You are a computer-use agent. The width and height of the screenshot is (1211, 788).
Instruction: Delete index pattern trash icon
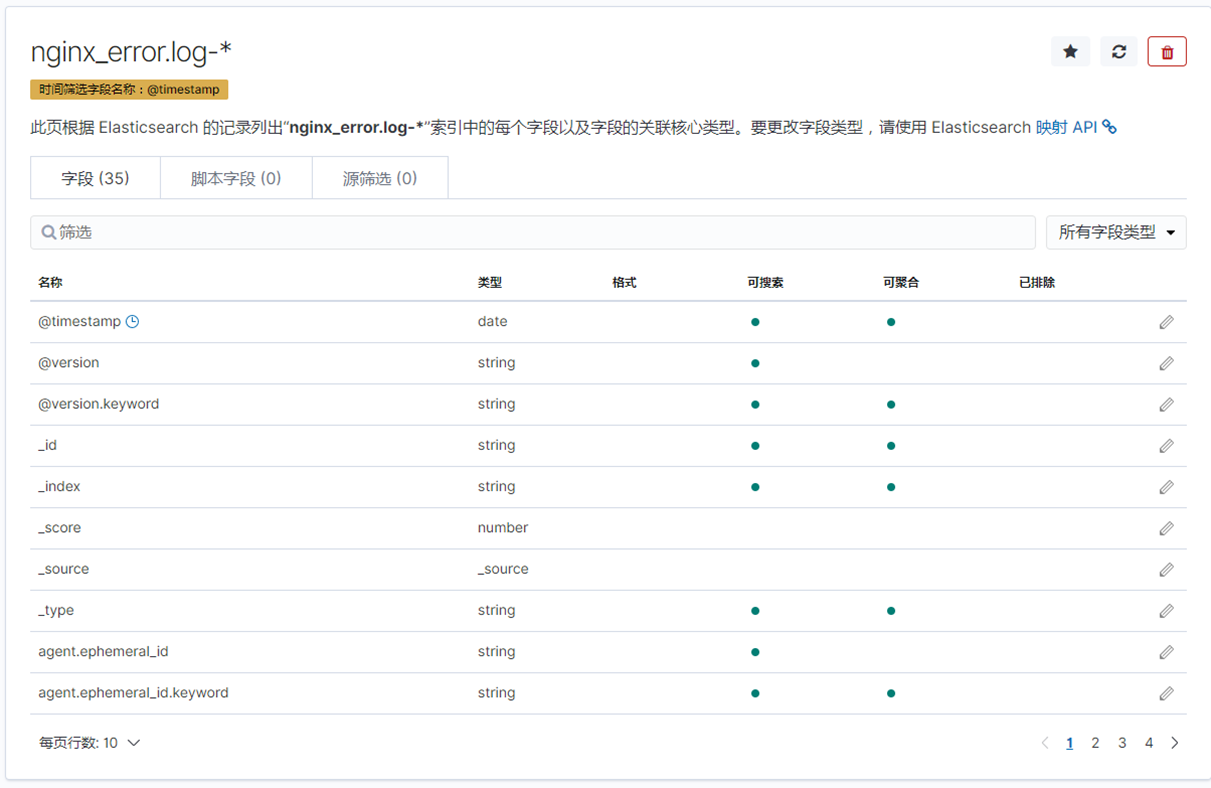1167,52
